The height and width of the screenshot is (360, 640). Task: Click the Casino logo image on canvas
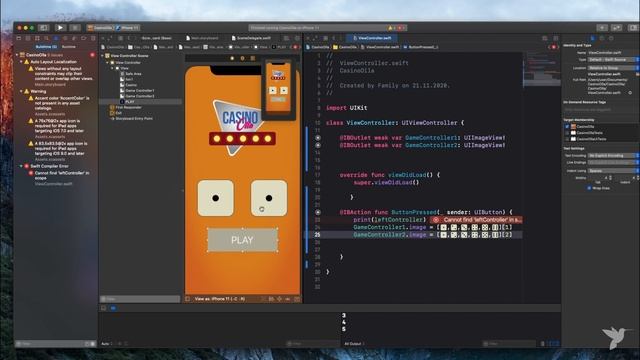click(242, 127)
